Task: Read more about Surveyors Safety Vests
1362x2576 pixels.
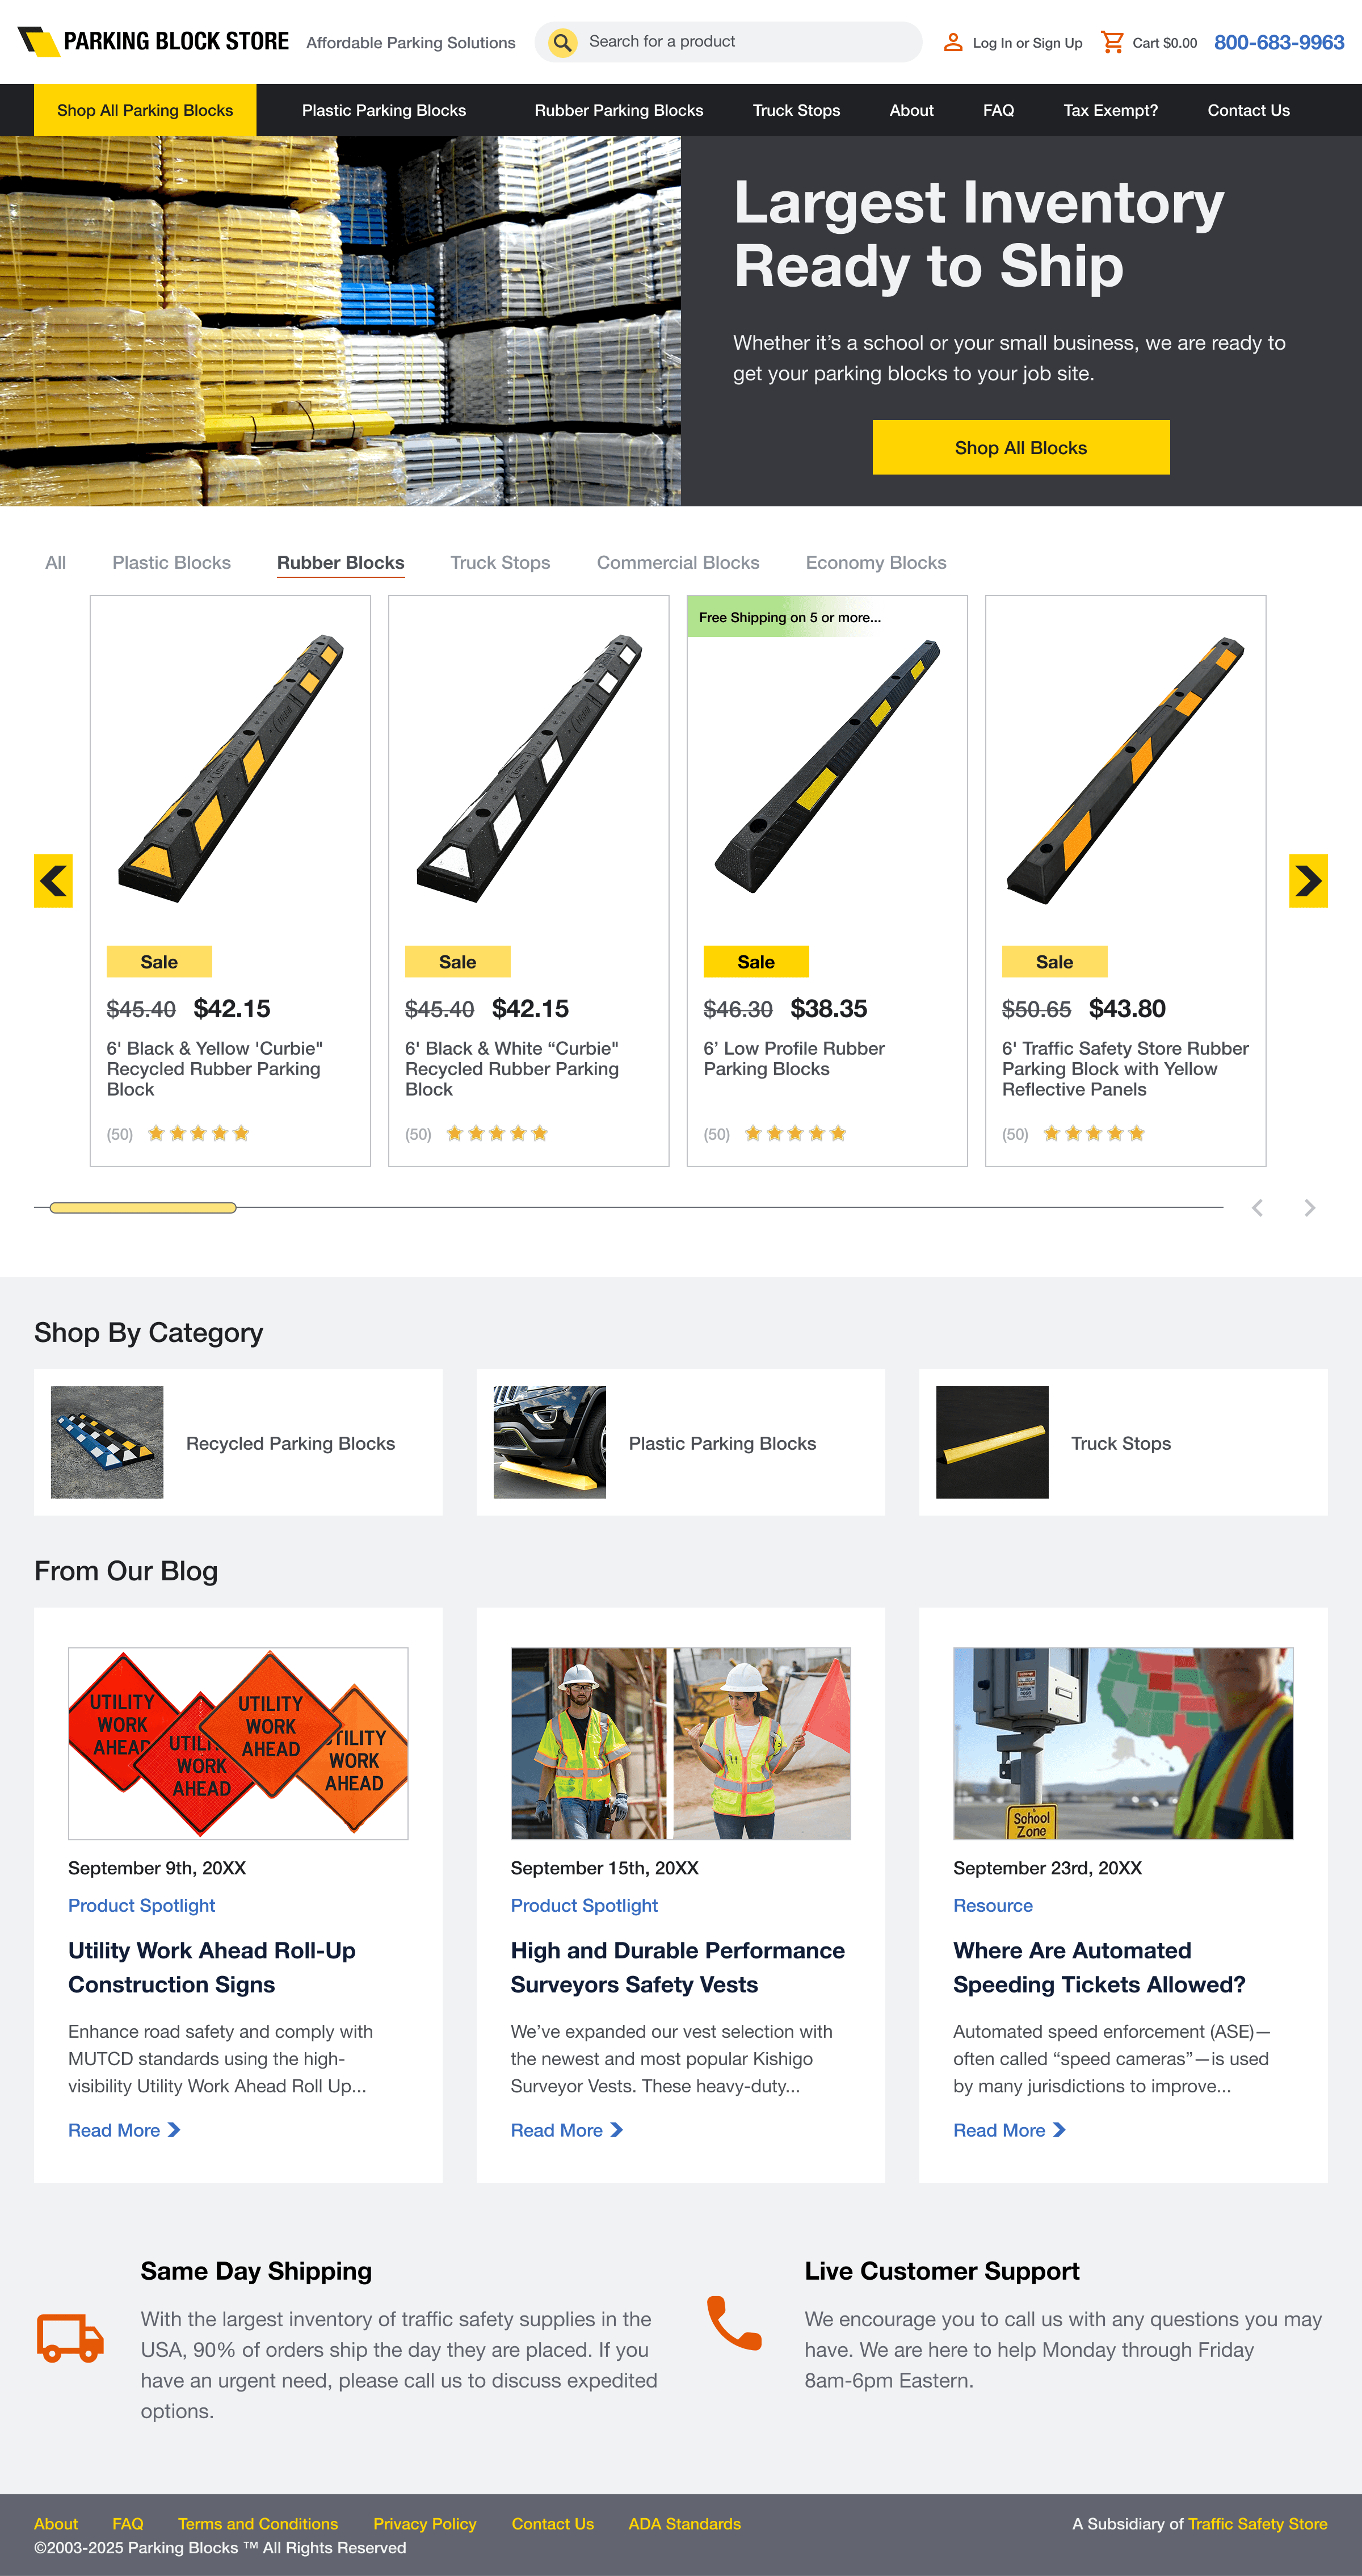Action: (x=567, y=2130)
